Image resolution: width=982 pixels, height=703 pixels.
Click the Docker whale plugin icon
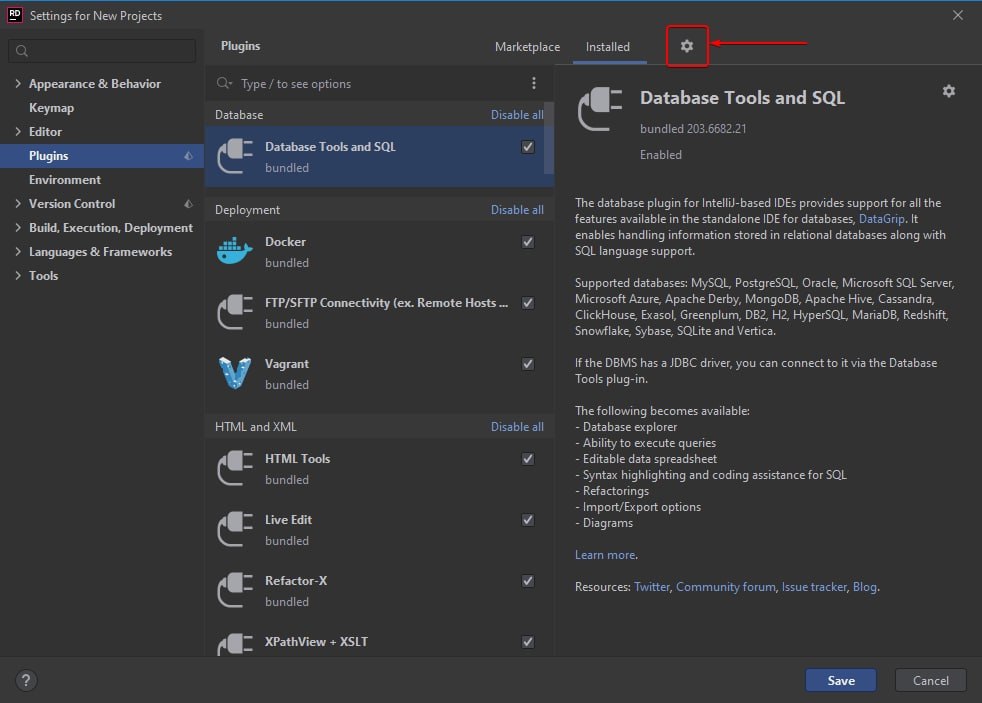(x=234, y=250)
